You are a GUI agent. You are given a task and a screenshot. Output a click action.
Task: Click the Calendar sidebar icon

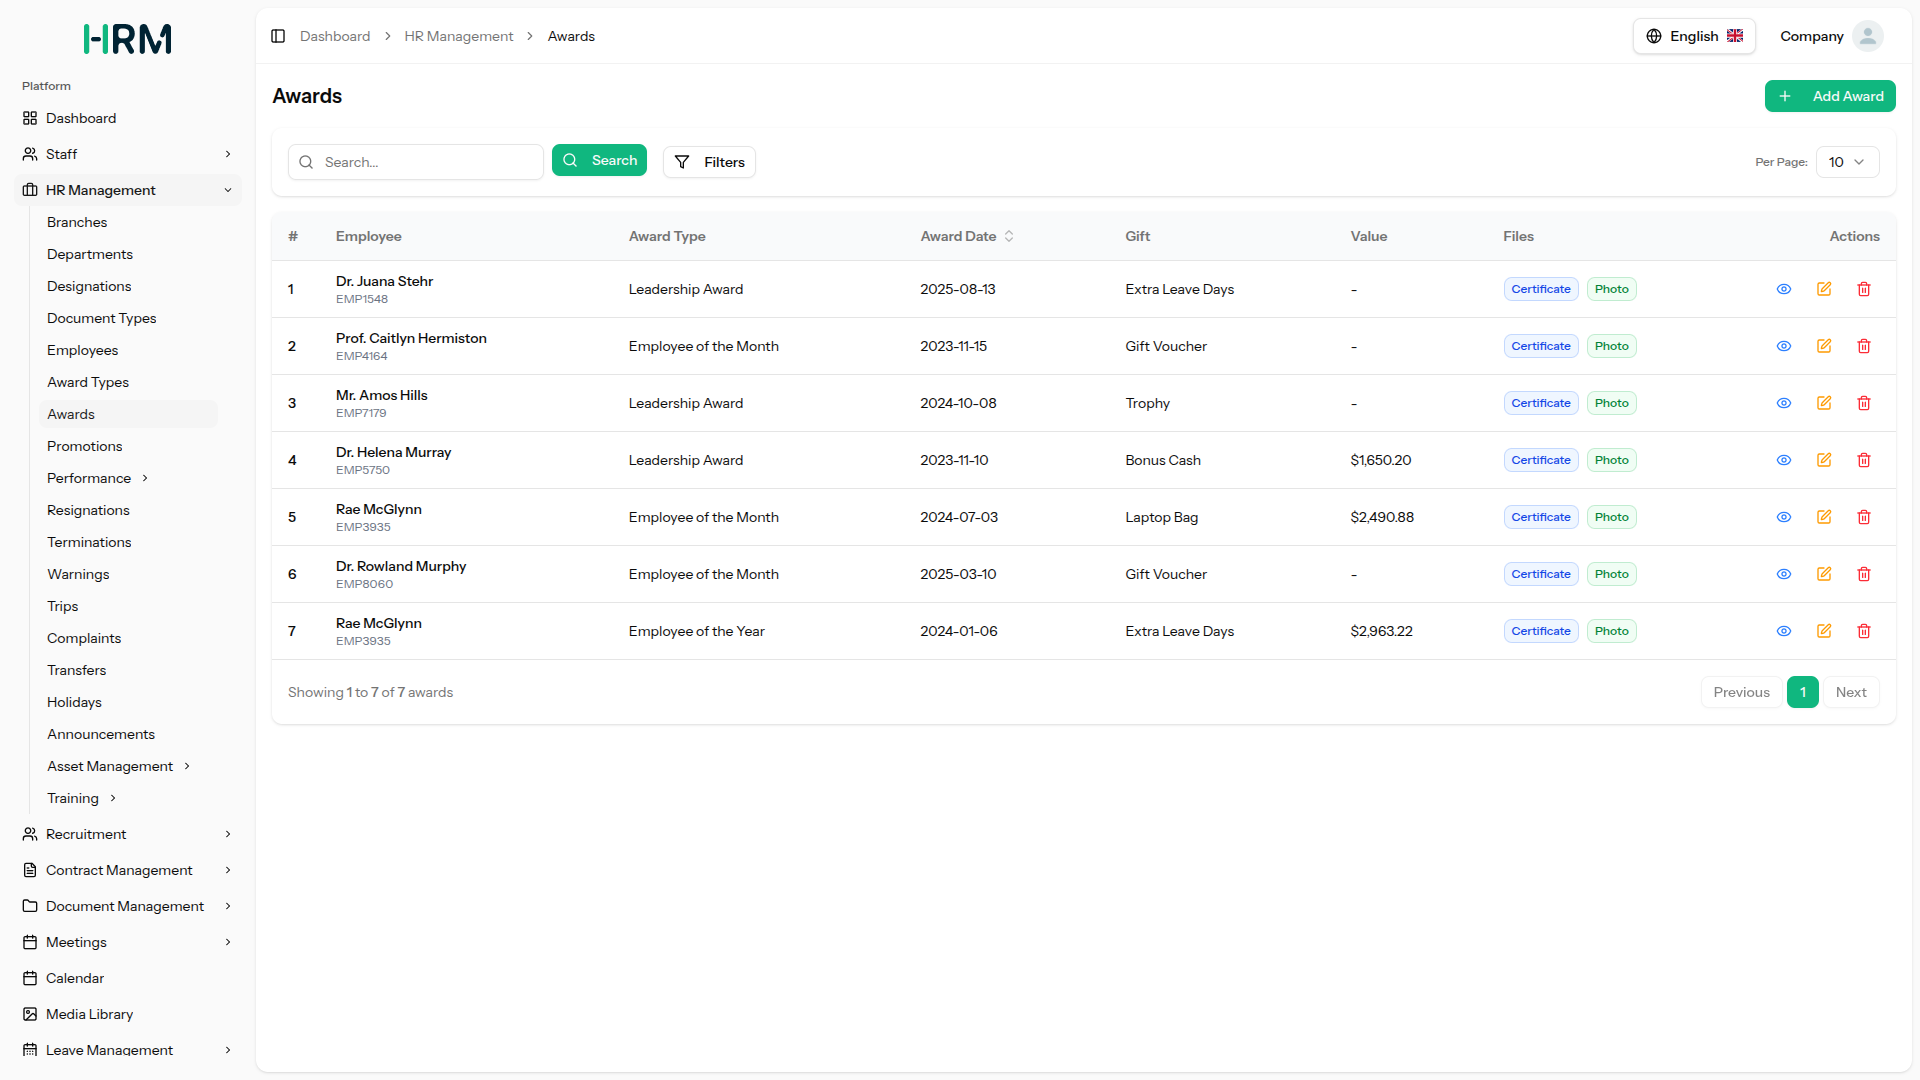coord(30,978)
